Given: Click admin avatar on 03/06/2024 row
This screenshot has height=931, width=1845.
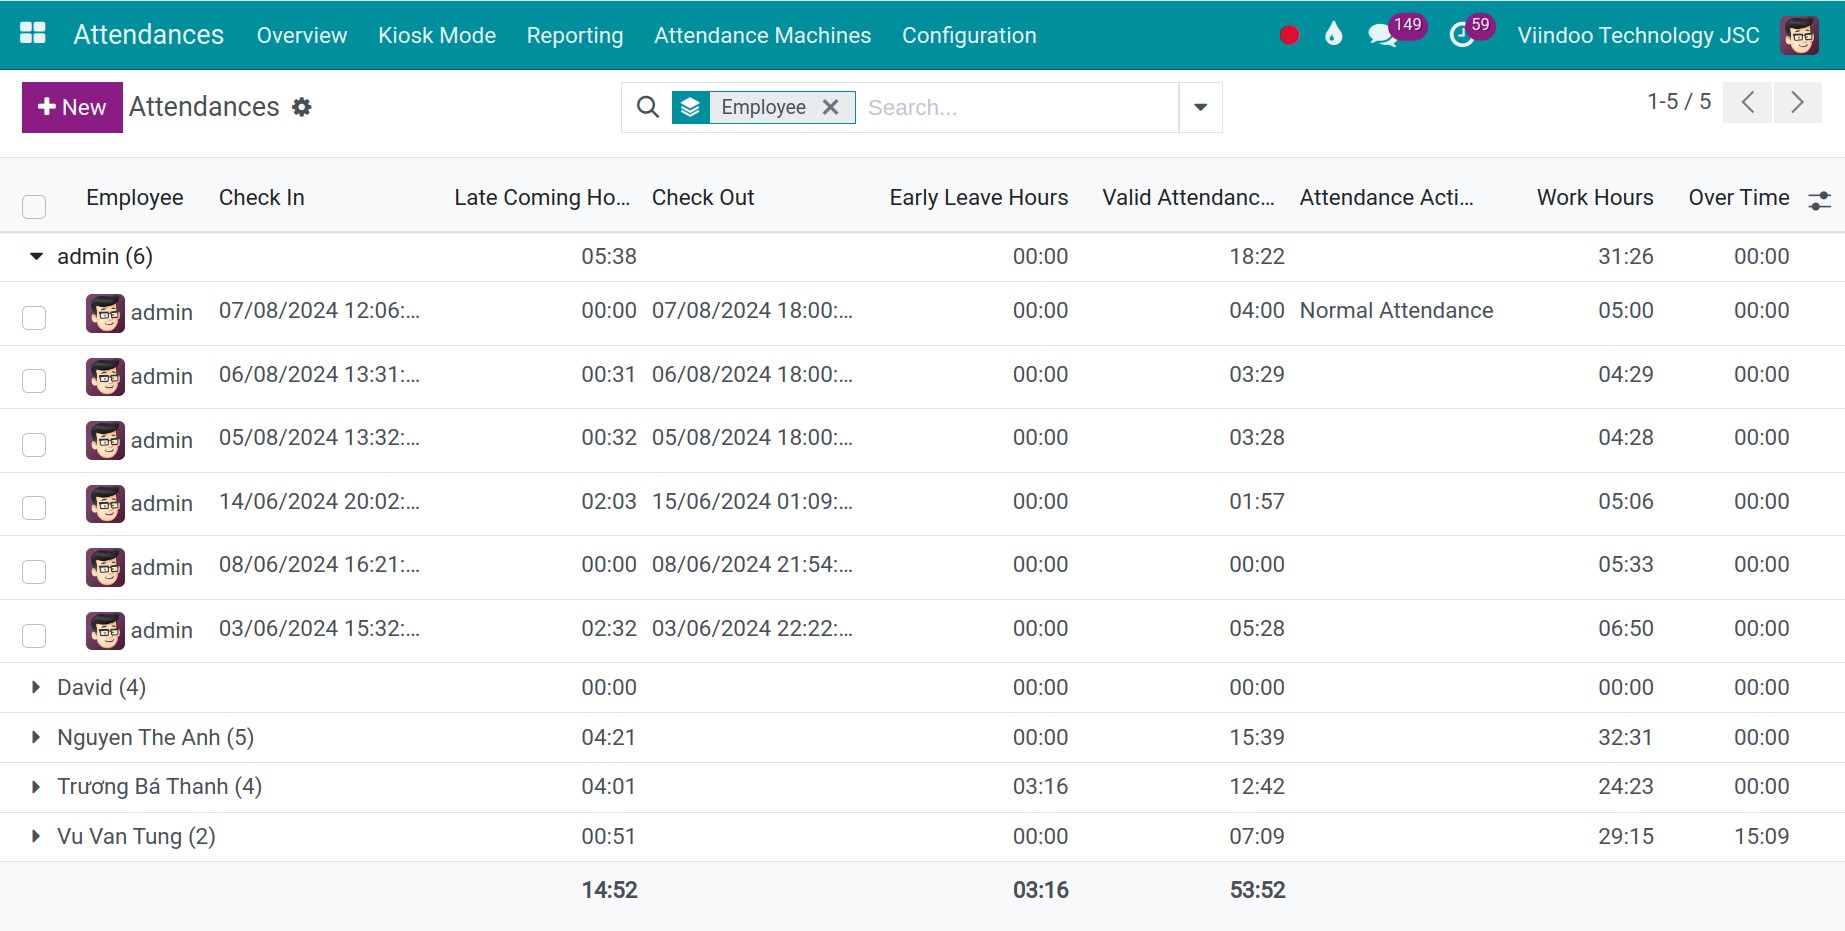Looking at the screenshot, I should 105,631.
